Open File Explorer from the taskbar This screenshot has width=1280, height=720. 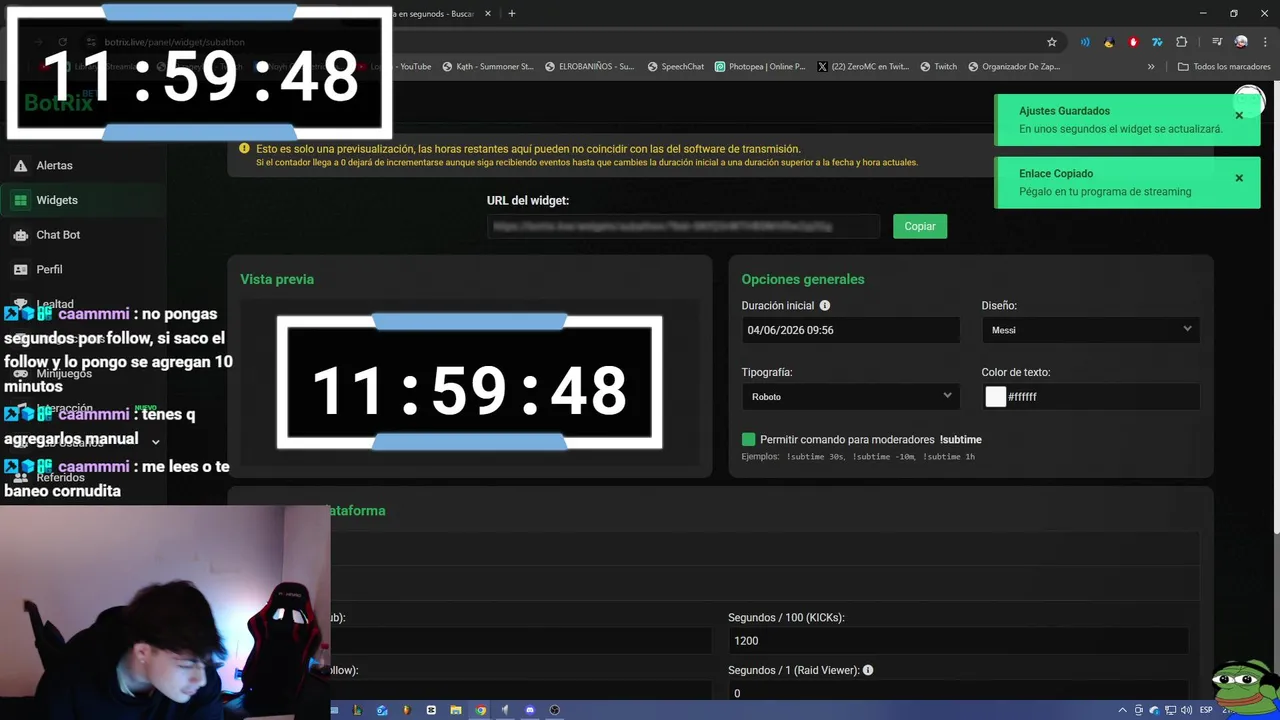[x=456, y=710]
